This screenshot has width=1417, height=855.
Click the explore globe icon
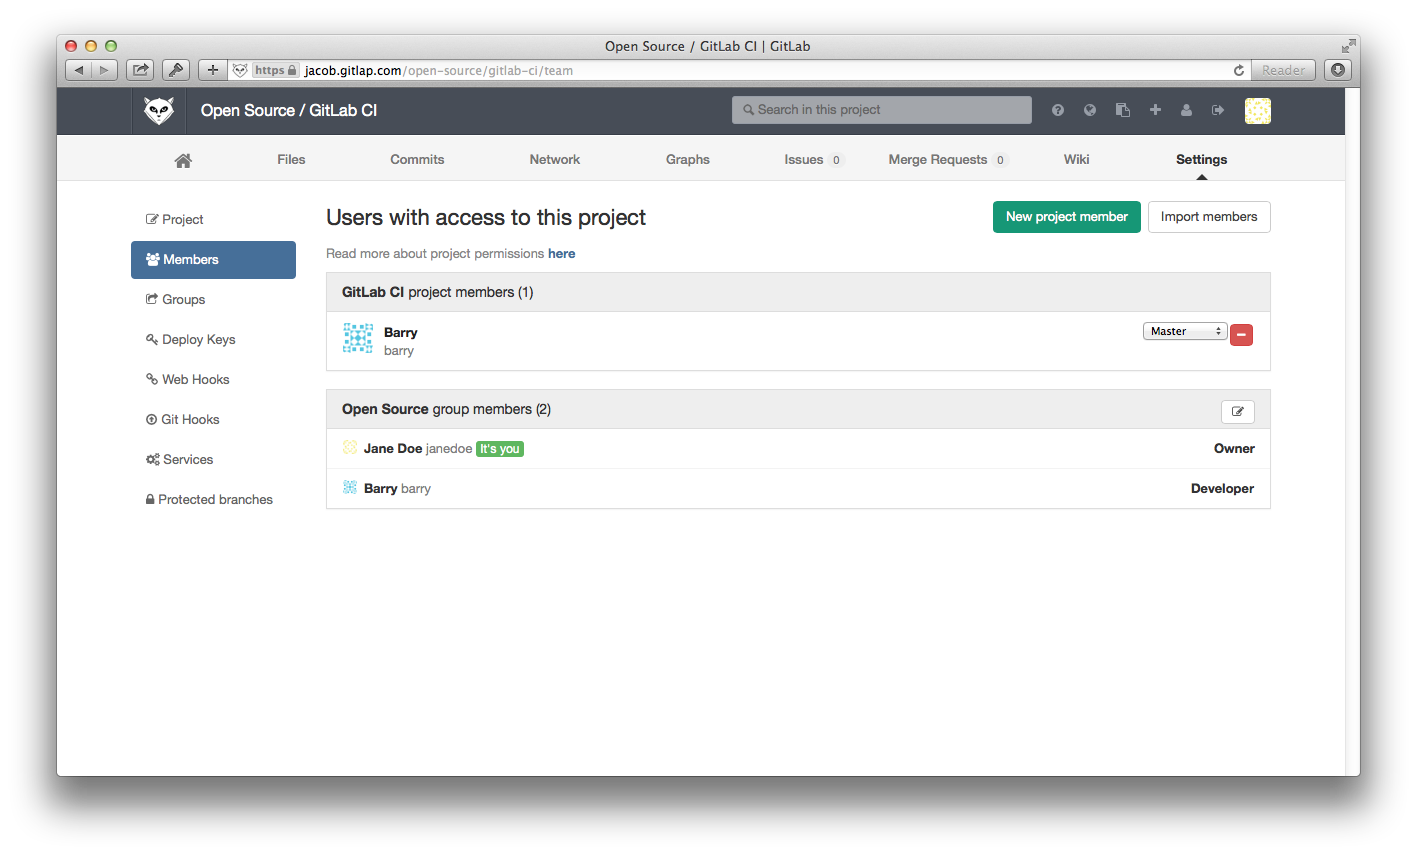[1089, 110]
